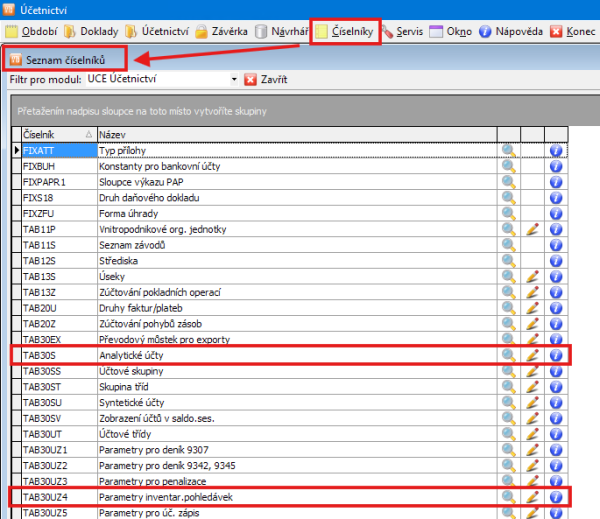Screen dimensions: 600x519
Task: View TAB13S Úseky using magnifier icon
Action: (x=509, y=276)
